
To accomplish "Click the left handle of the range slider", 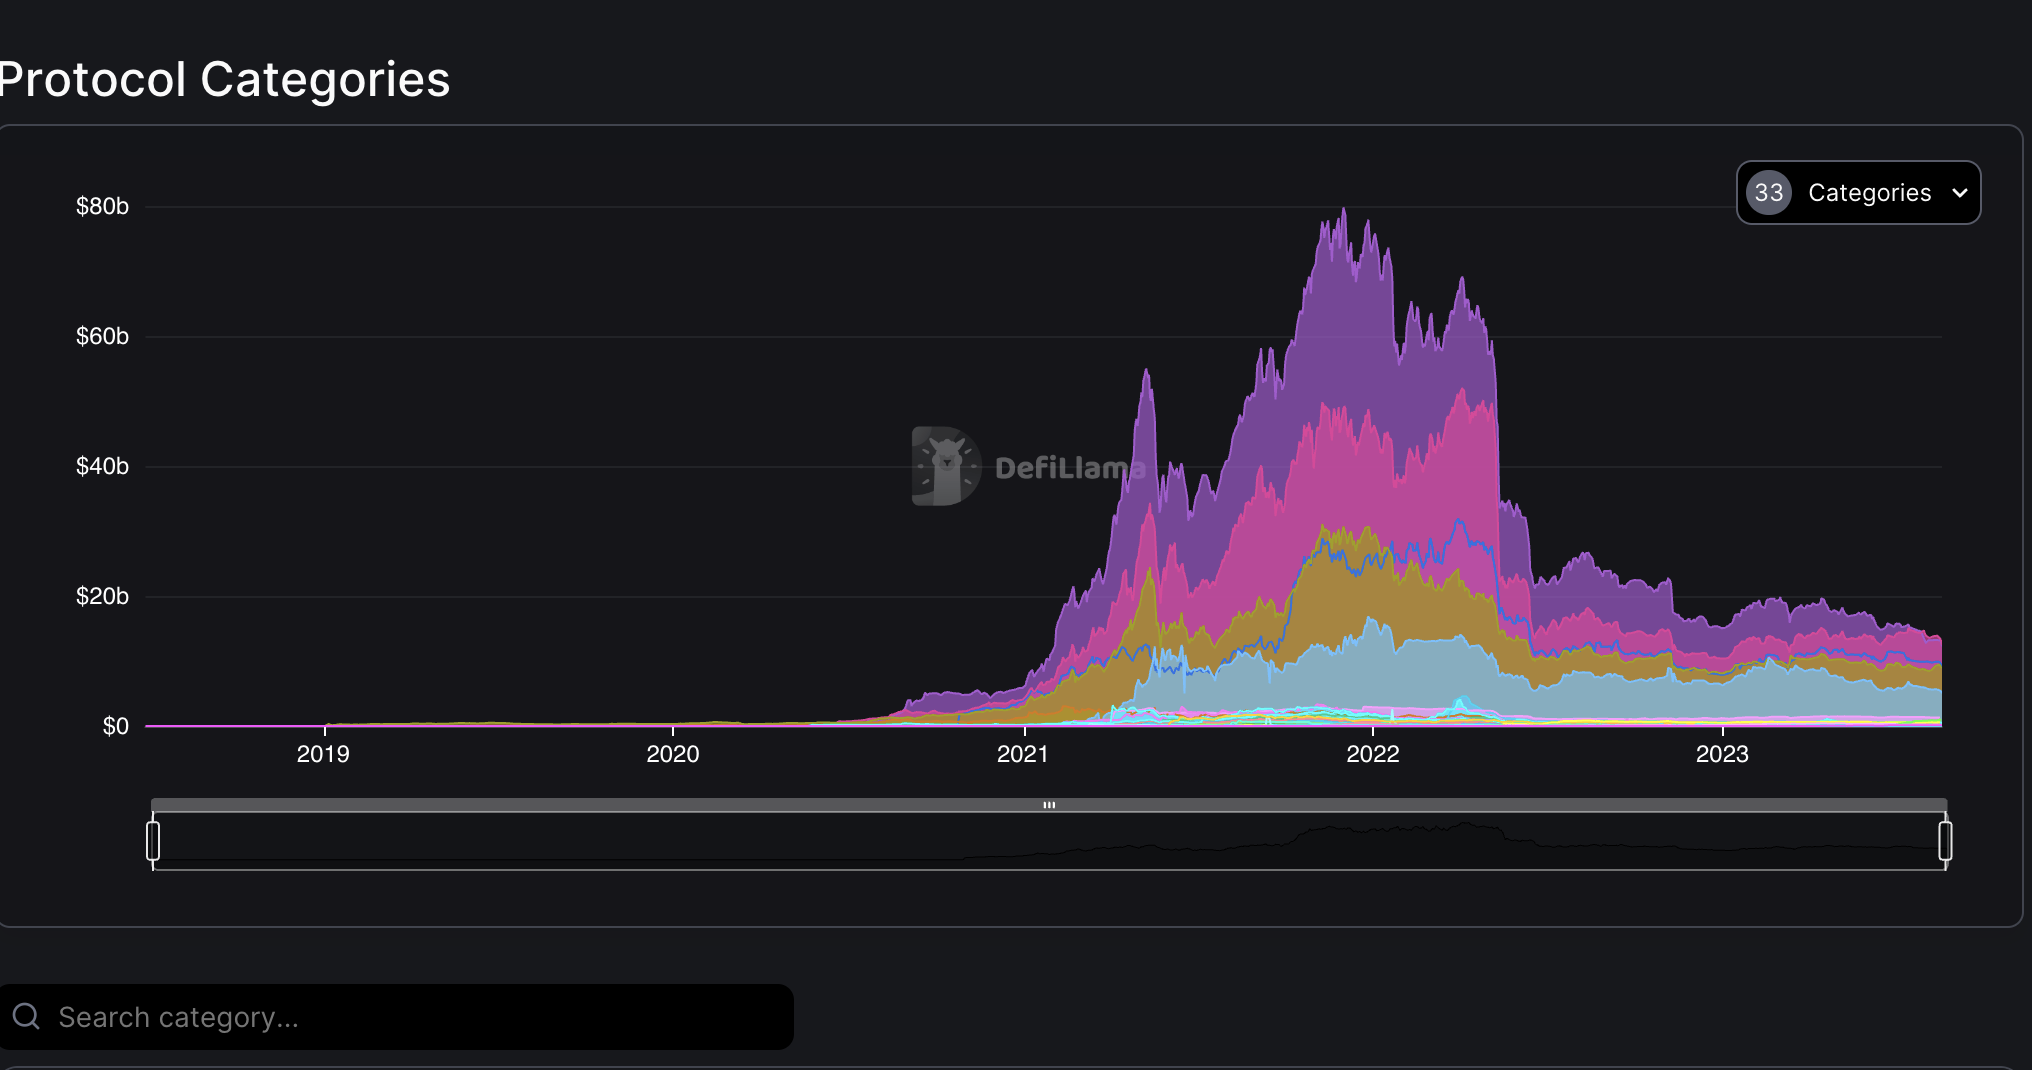I will click(x=153, y=840).
